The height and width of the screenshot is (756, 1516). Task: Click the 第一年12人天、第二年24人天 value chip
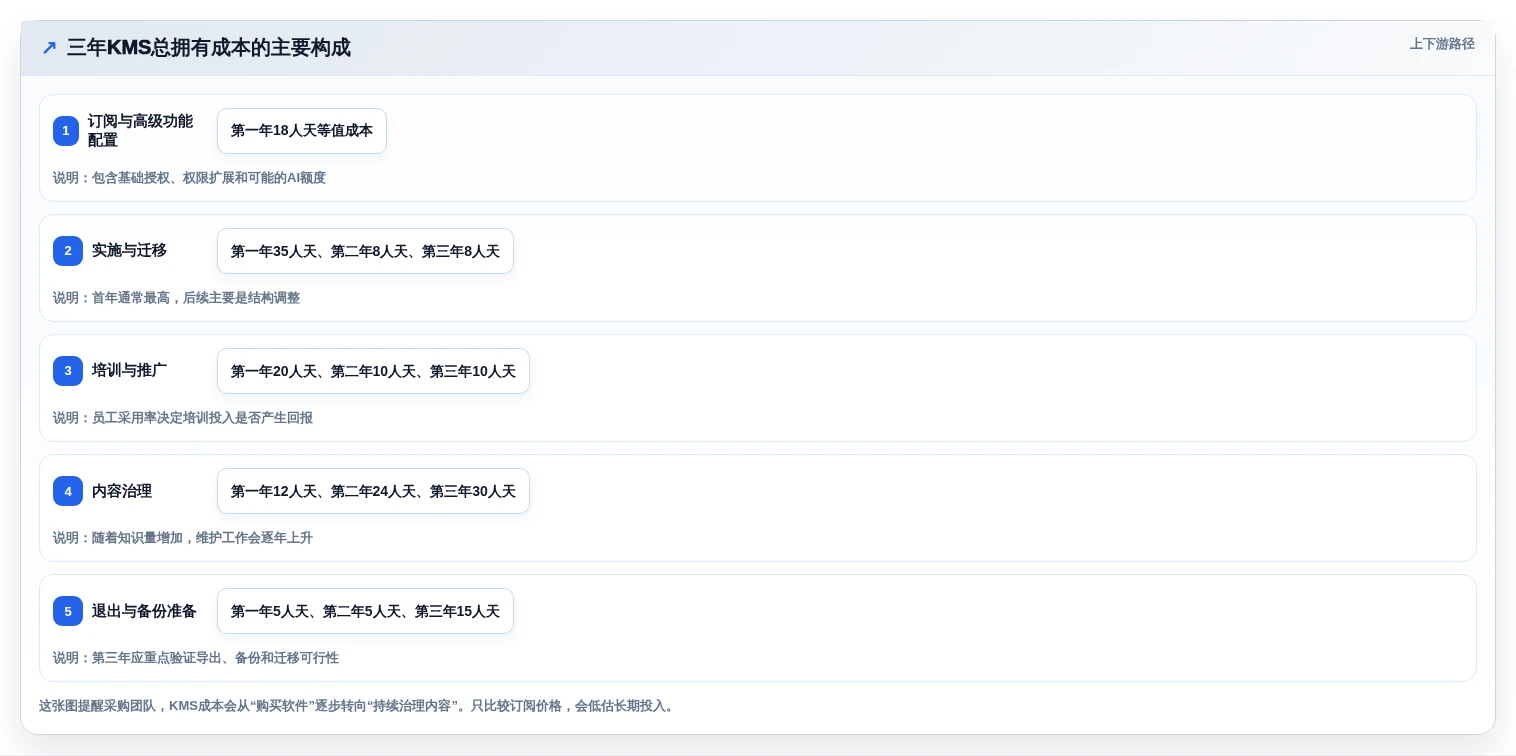(373, 491)
